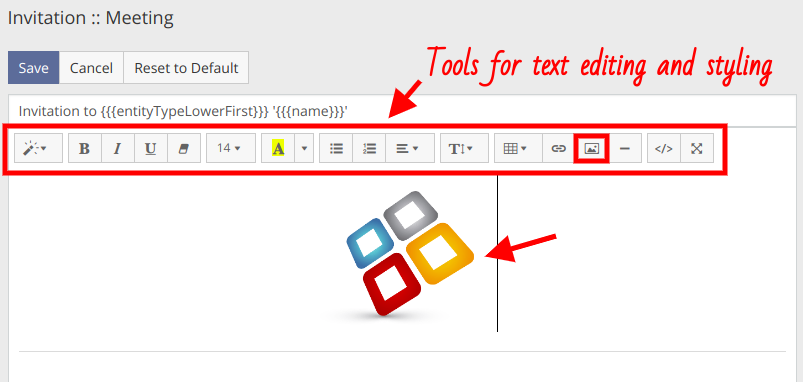
Task: Toggle bold formatting
Action: click(85, 148)
